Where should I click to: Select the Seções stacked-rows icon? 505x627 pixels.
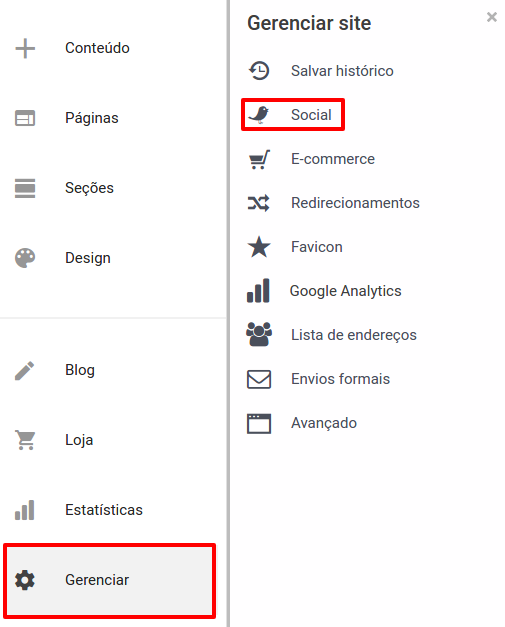[x=25, y=188]
